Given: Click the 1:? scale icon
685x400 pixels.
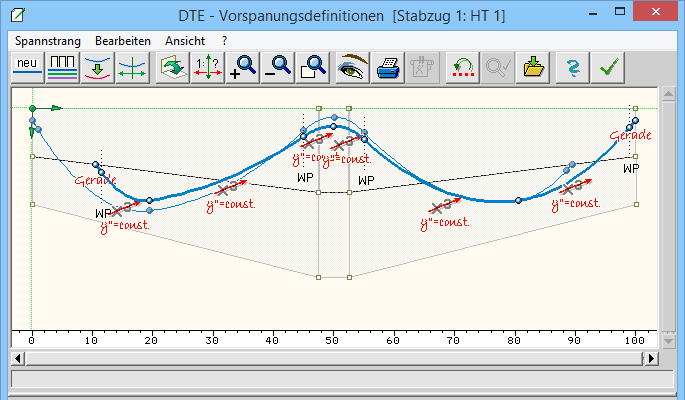Looking at the screenshot, I should click(208, 68).
